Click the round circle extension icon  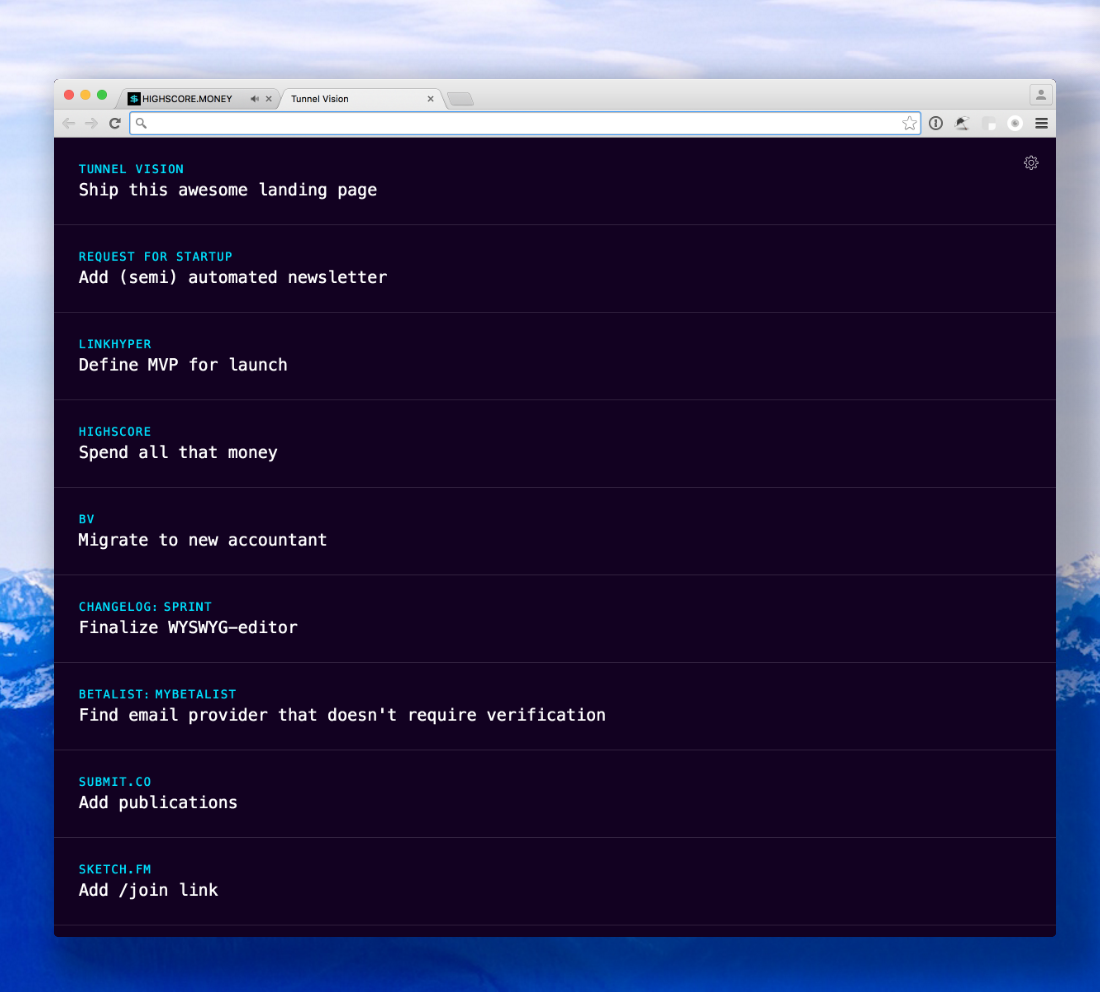tap(1014, 123)
